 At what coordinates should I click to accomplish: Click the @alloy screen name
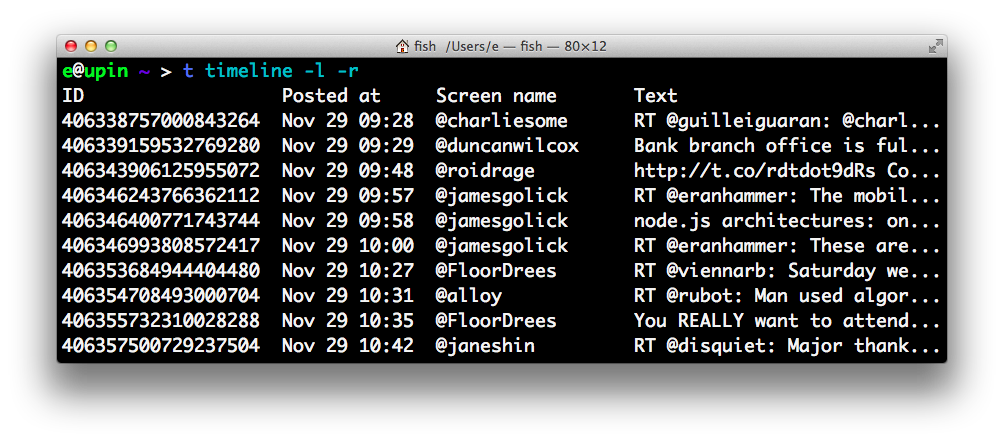(x=468, y=296)
